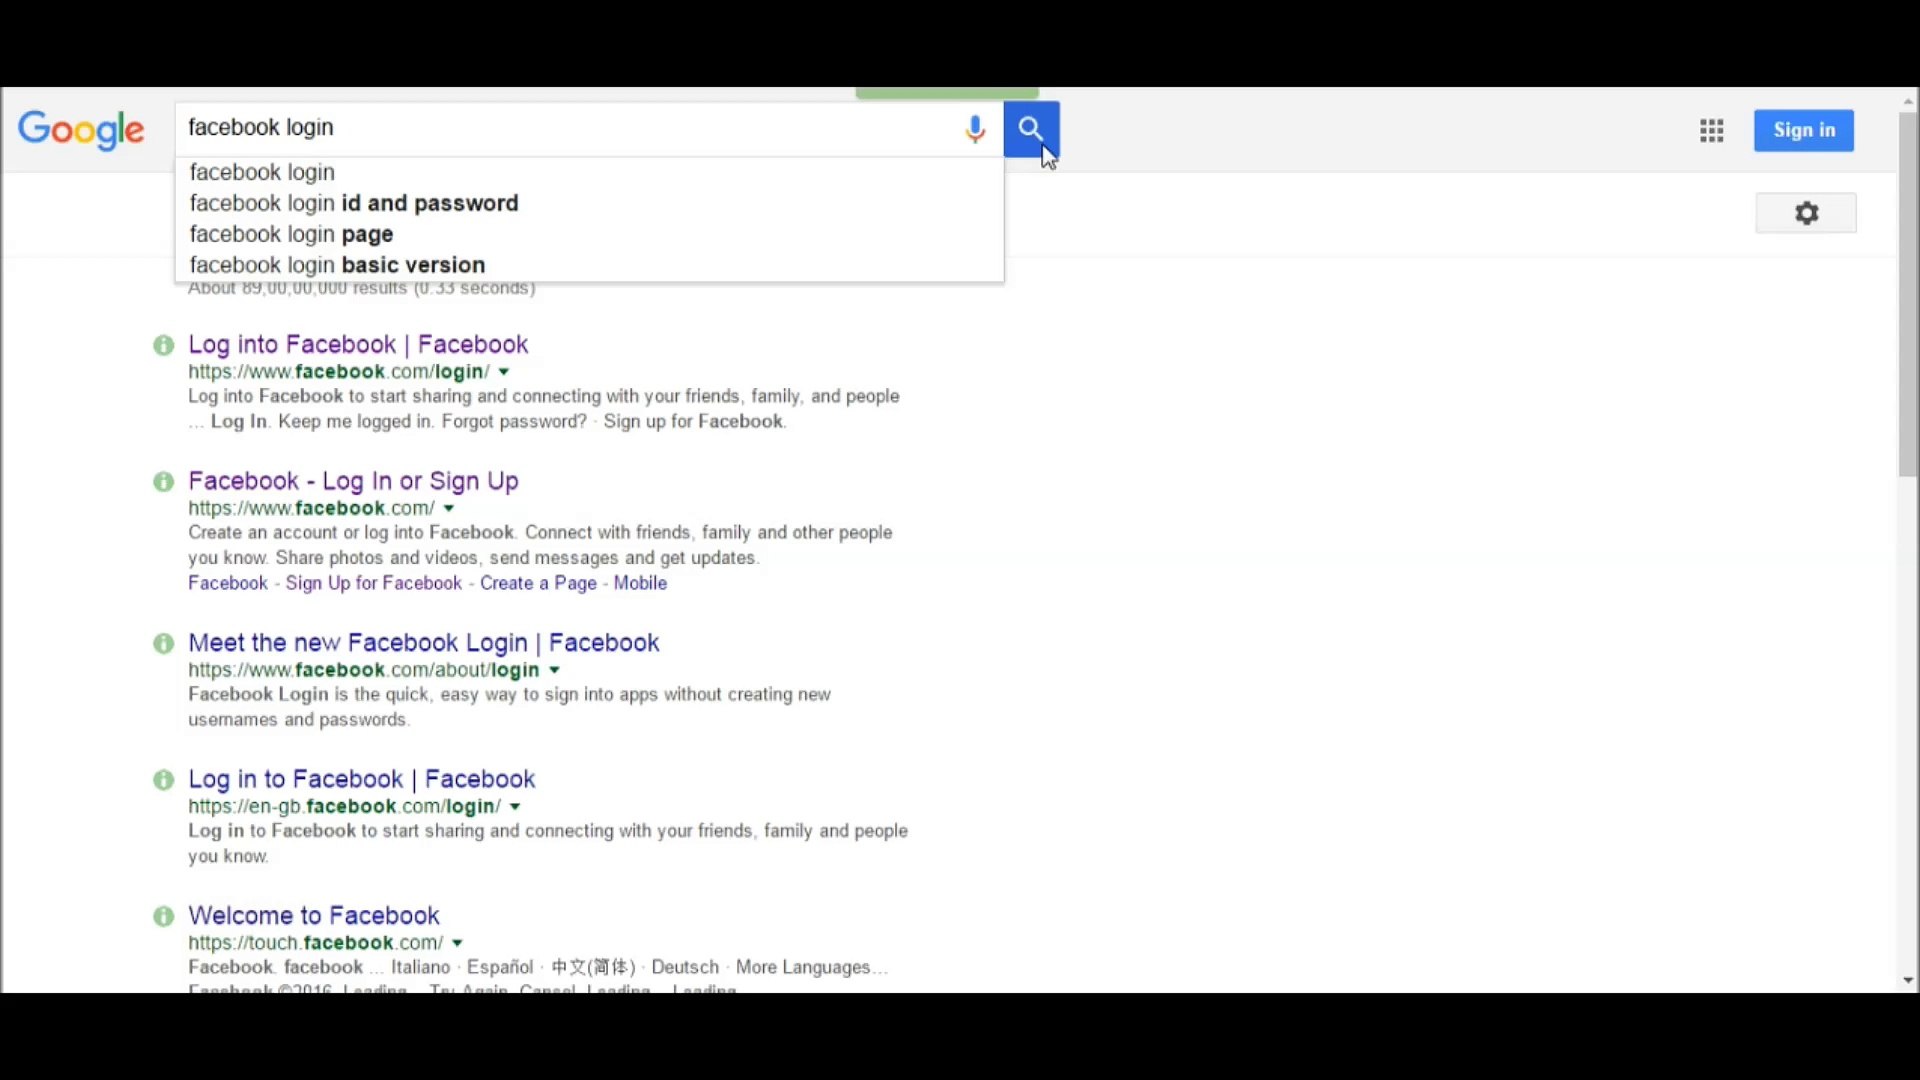
Task: Open the settings gear menu
Action: coord(1806,213)
